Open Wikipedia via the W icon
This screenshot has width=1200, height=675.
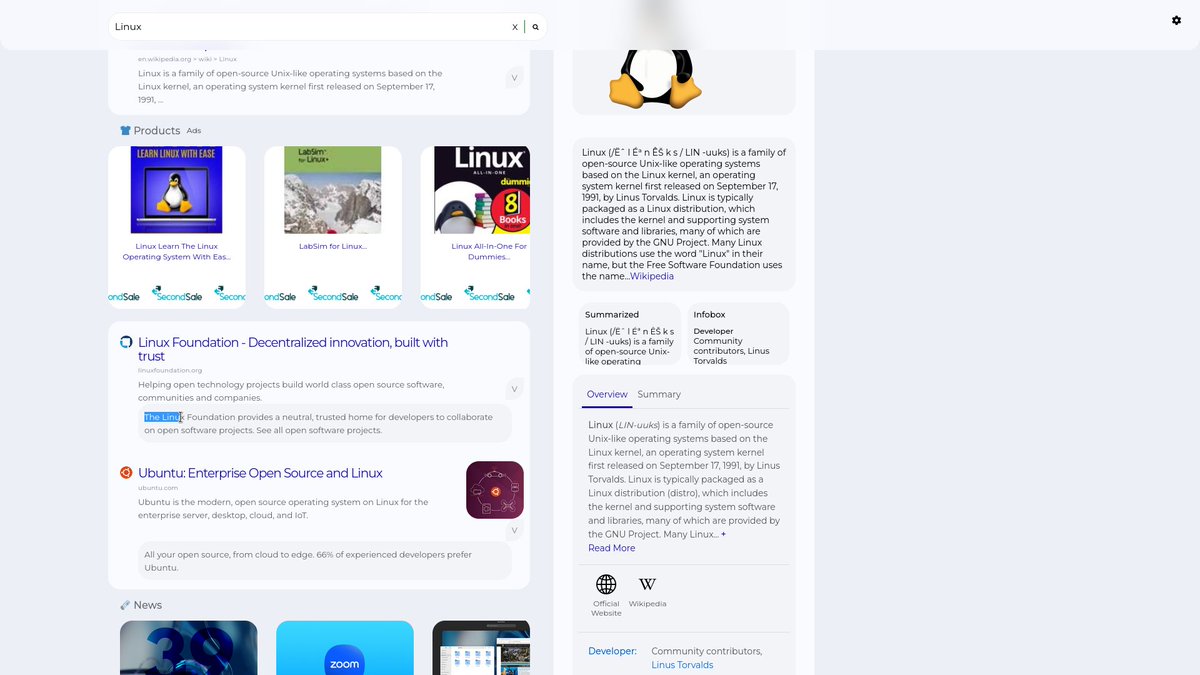(647, 583)
